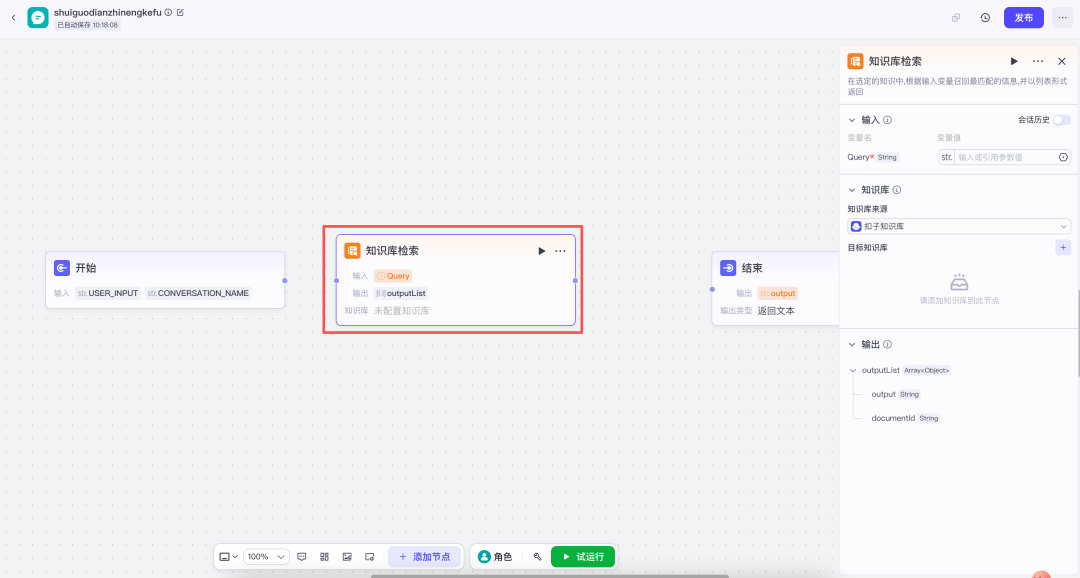Viewport: 1080px width, 578px height.
Task: Click the 发布 publish button
Action: click(x=1024, y=18)
